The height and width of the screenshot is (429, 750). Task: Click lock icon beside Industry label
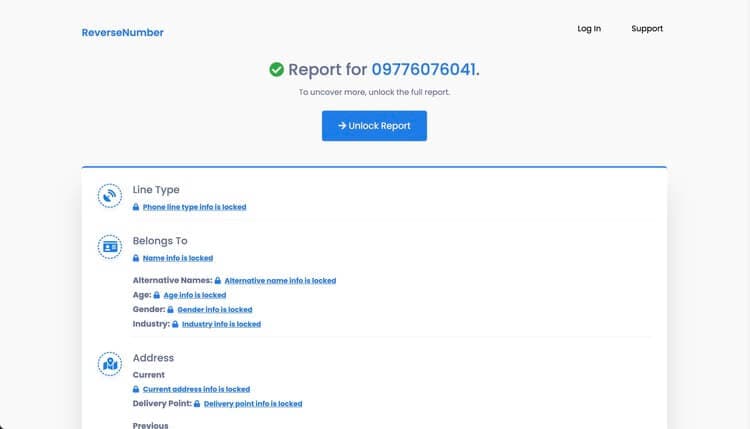pos(175,324)
